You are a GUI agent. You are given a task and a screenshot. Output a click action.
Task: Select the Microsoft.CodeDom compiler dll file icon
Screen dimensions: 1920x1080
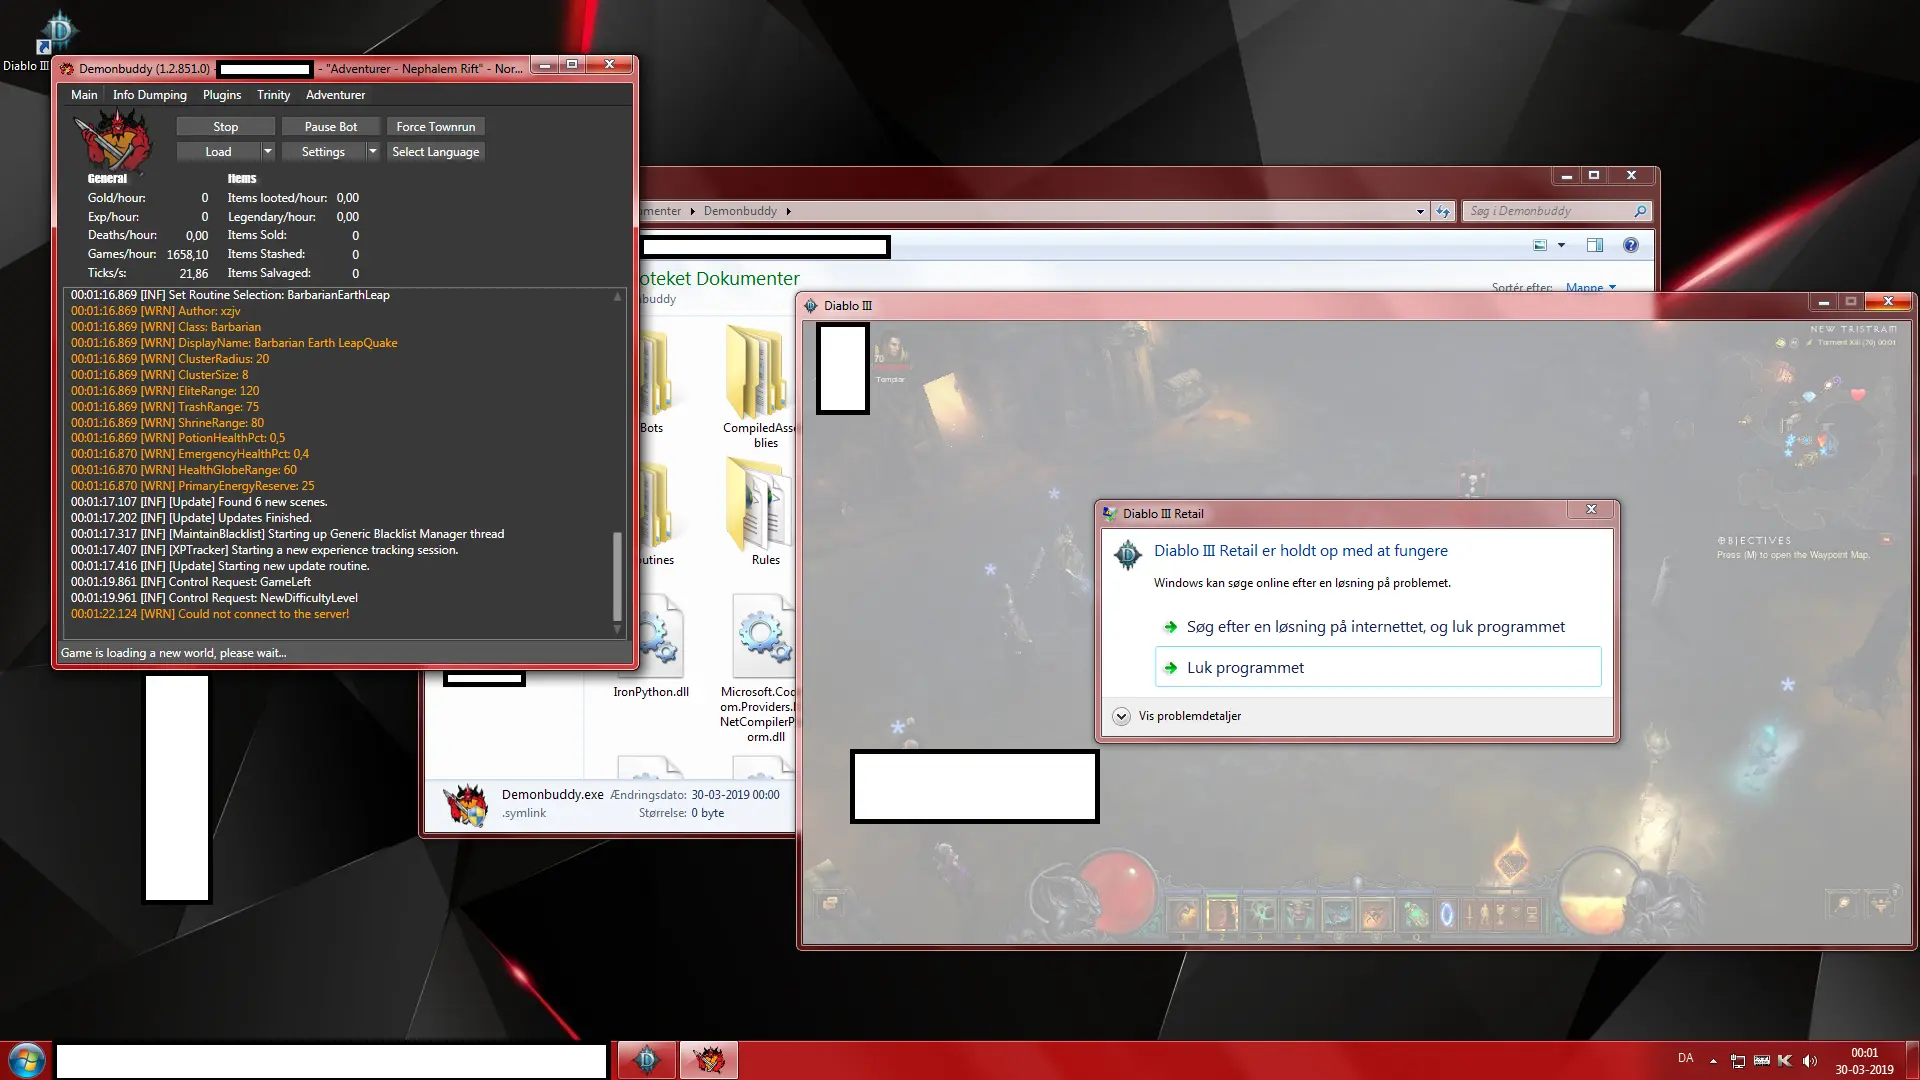point(762,638)
